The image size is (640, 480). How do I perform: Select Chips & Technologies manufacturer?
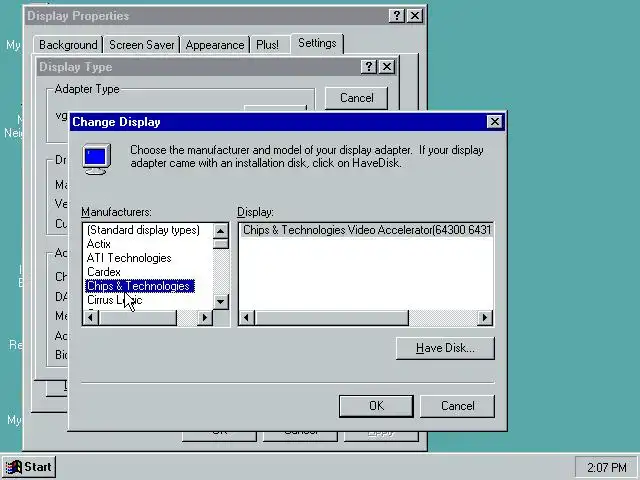point(140,286)
